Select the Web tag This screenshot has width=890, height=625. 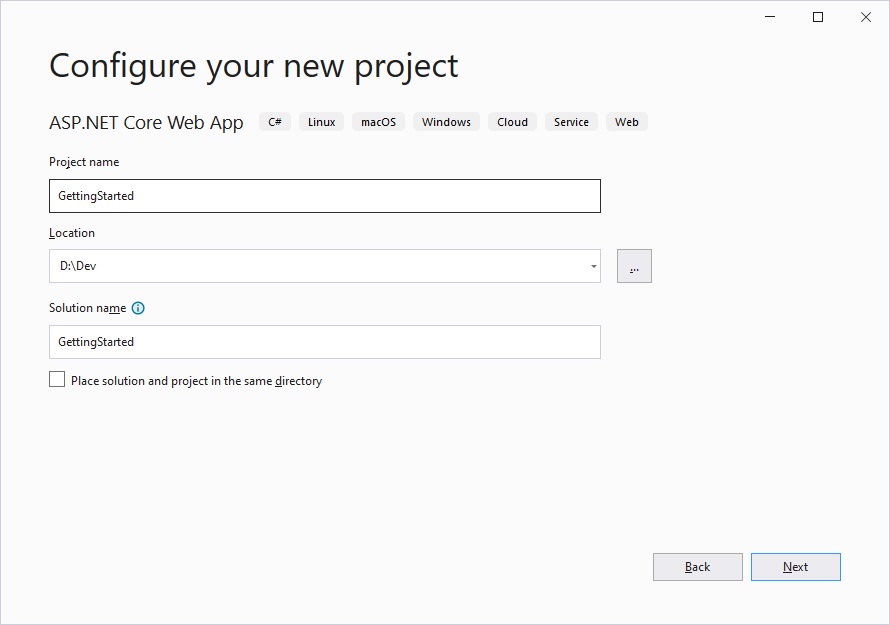coord(626,121)
